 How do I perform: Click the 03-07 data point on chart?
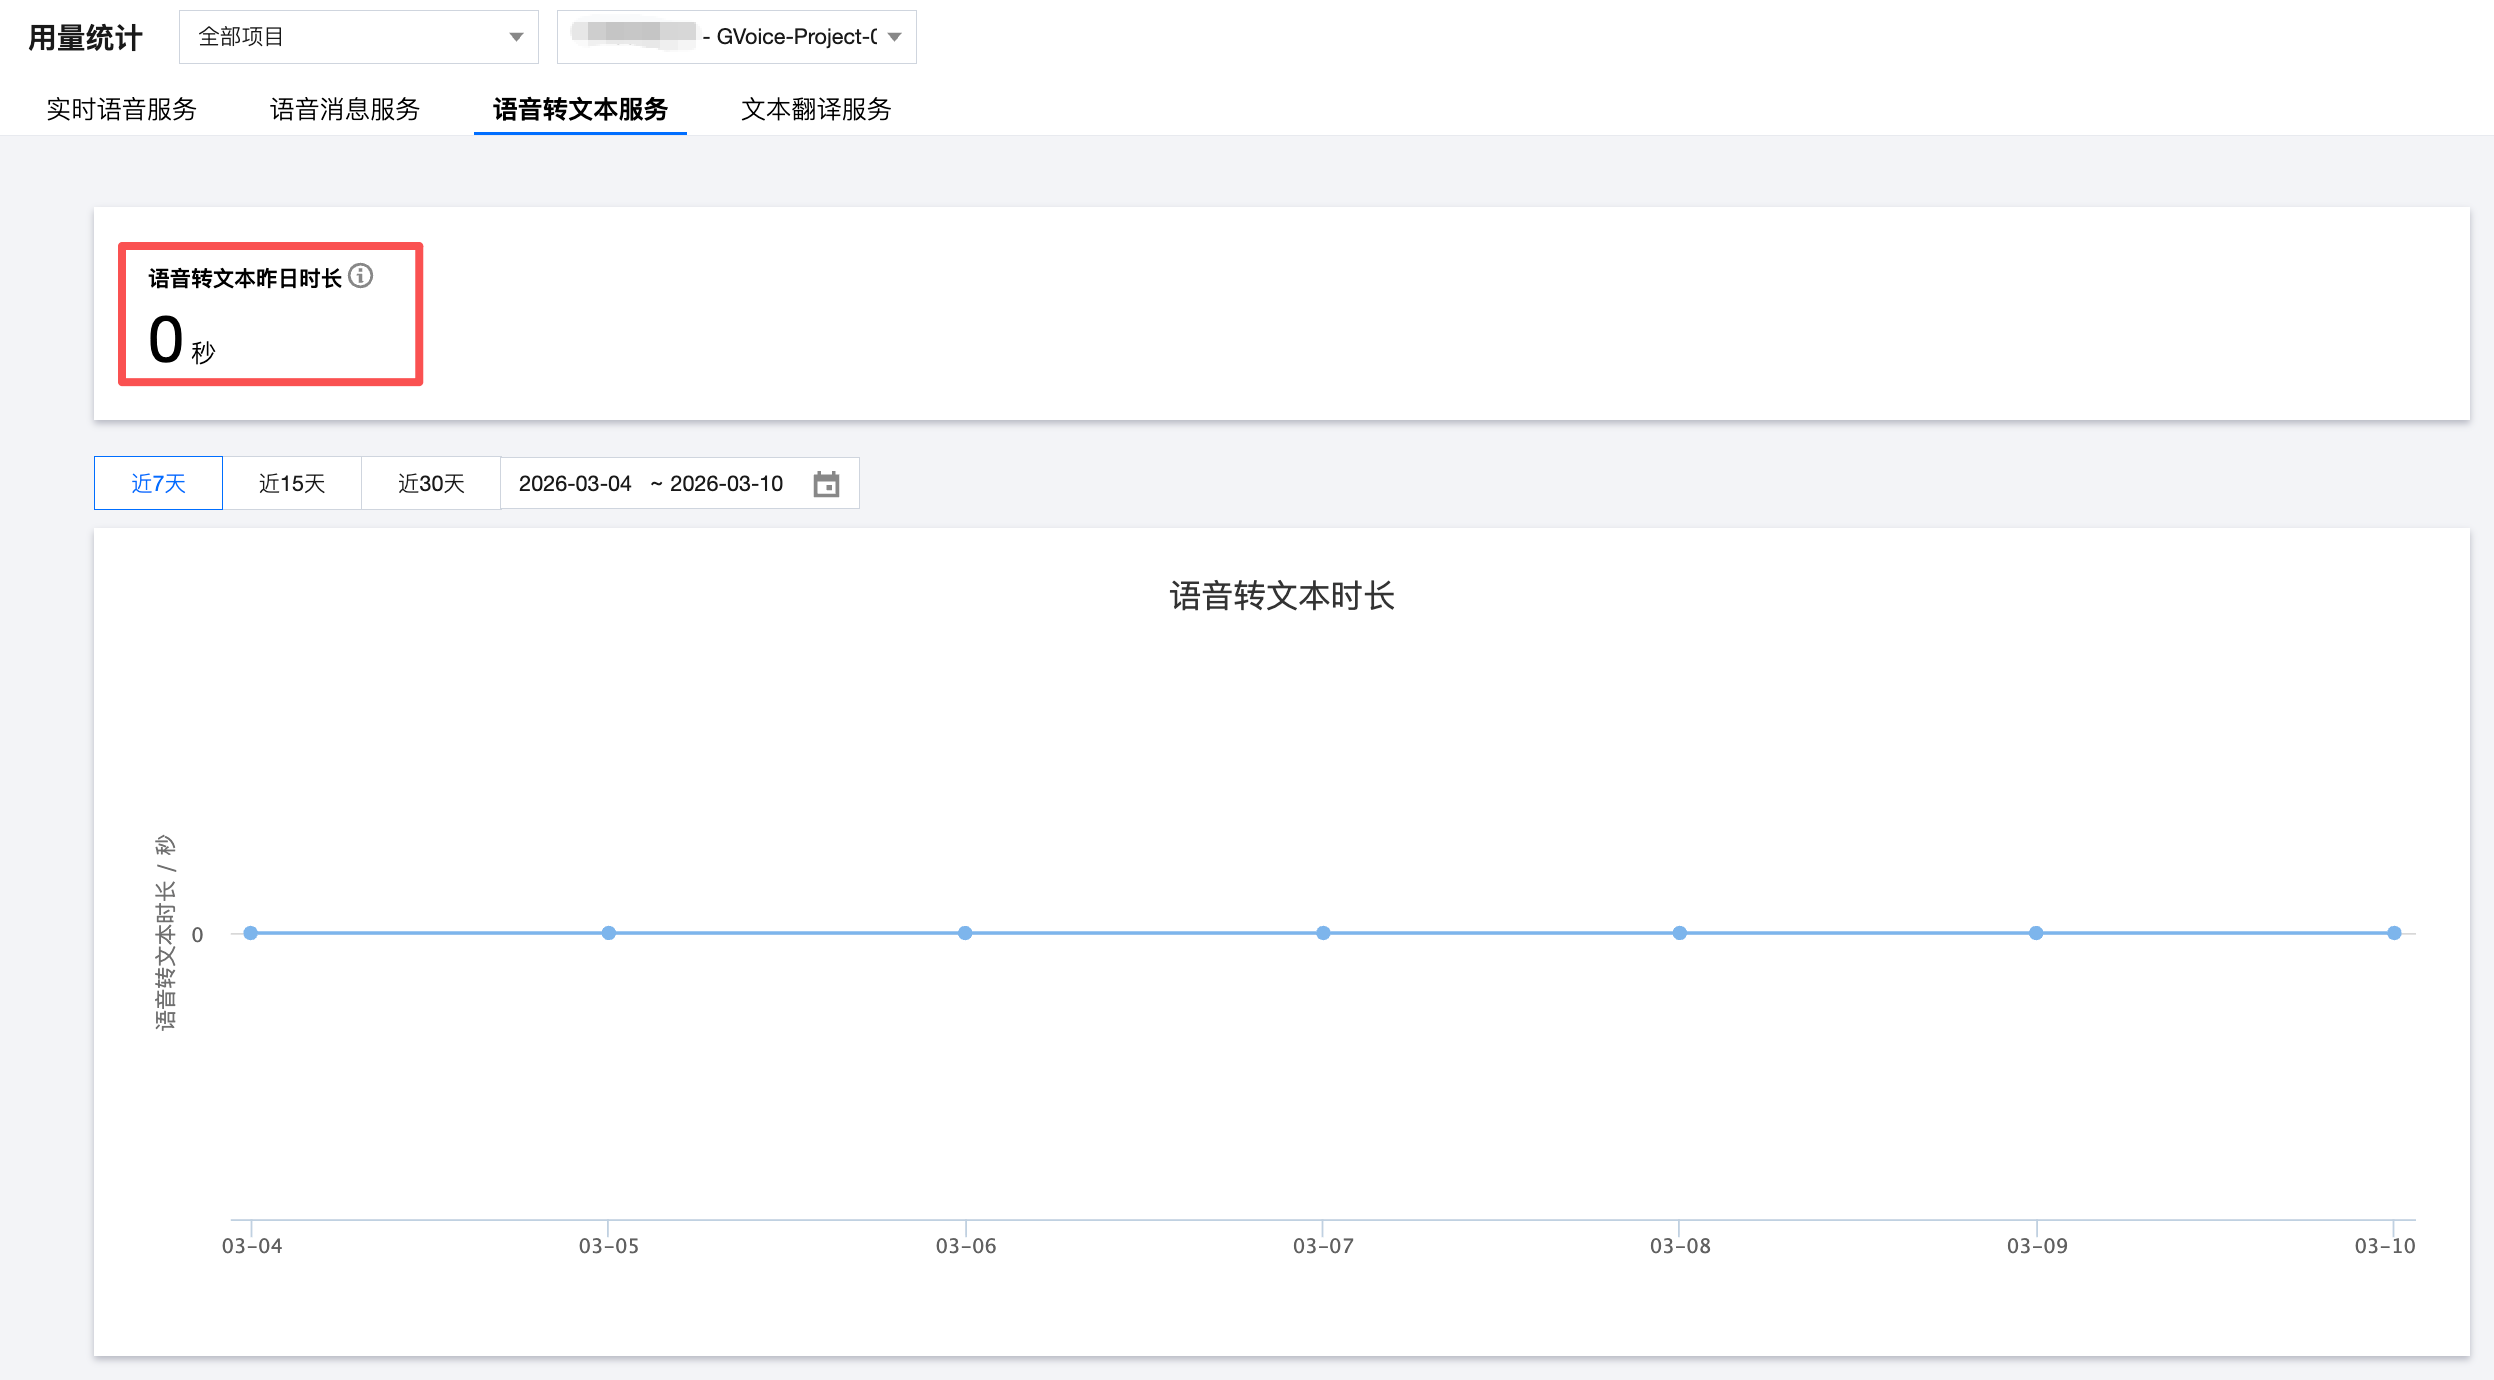click(x=1323, y=933)
